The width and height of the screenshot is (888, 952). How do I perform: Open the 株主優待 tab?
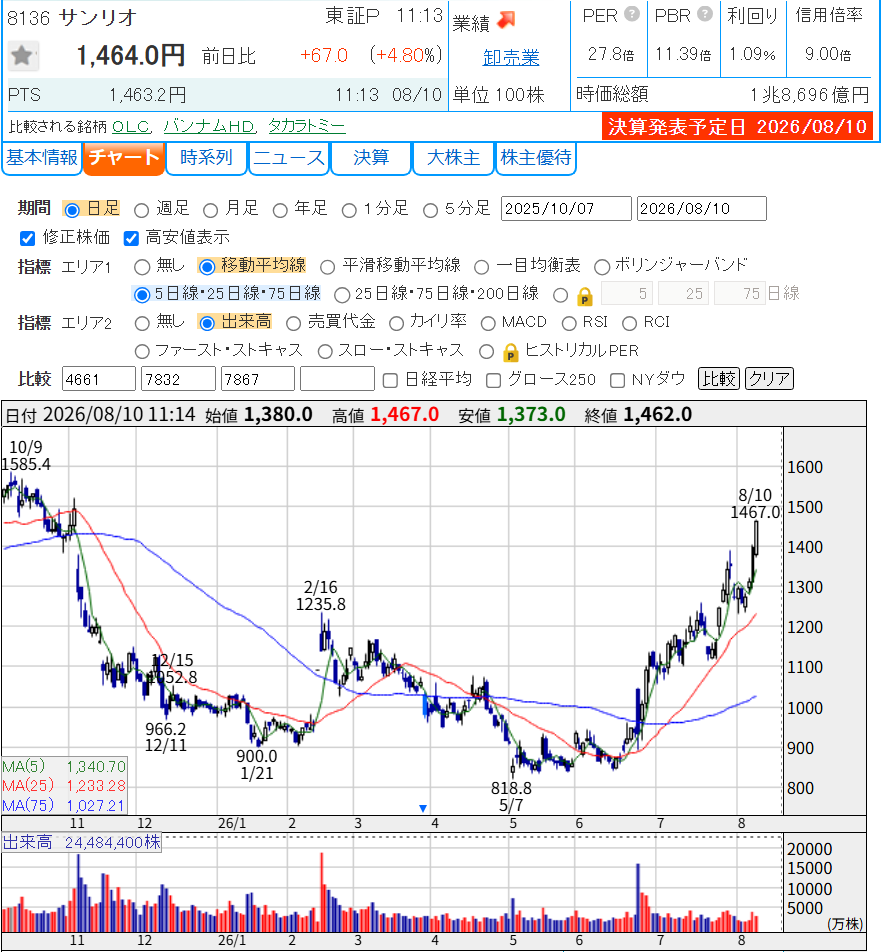click(x=536, y=158)
